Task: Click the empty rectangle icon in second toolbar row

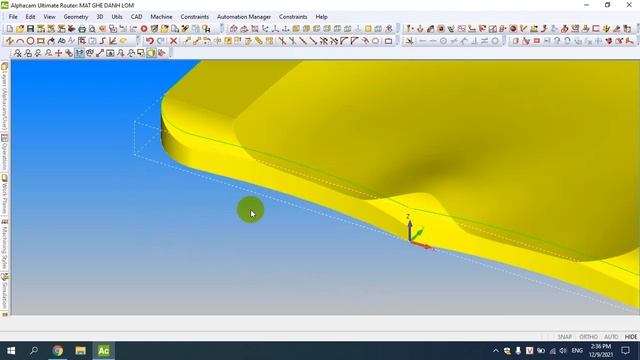Action: pyautogui.click(x=389, y=41)
